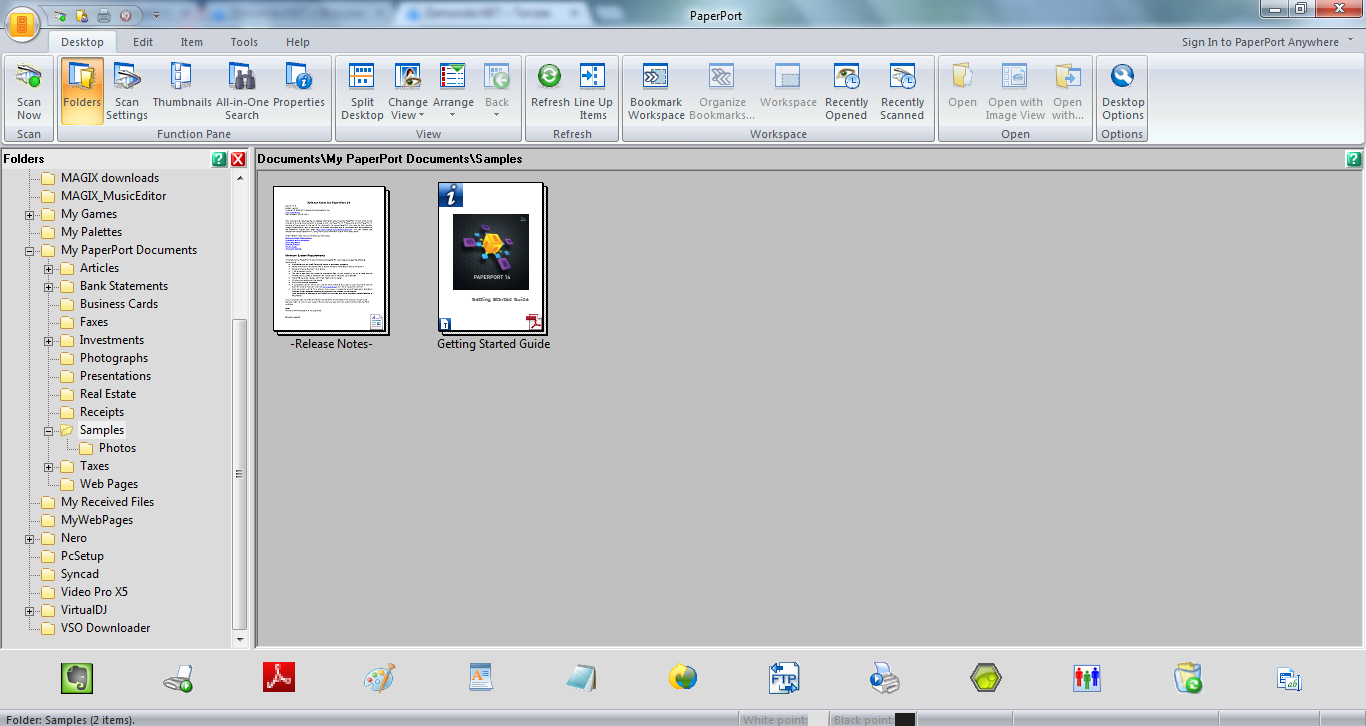Select the Web Pages folder
Image resolution: width=1366 pixels, height=726 pixels.
click(x=109, y=484)
